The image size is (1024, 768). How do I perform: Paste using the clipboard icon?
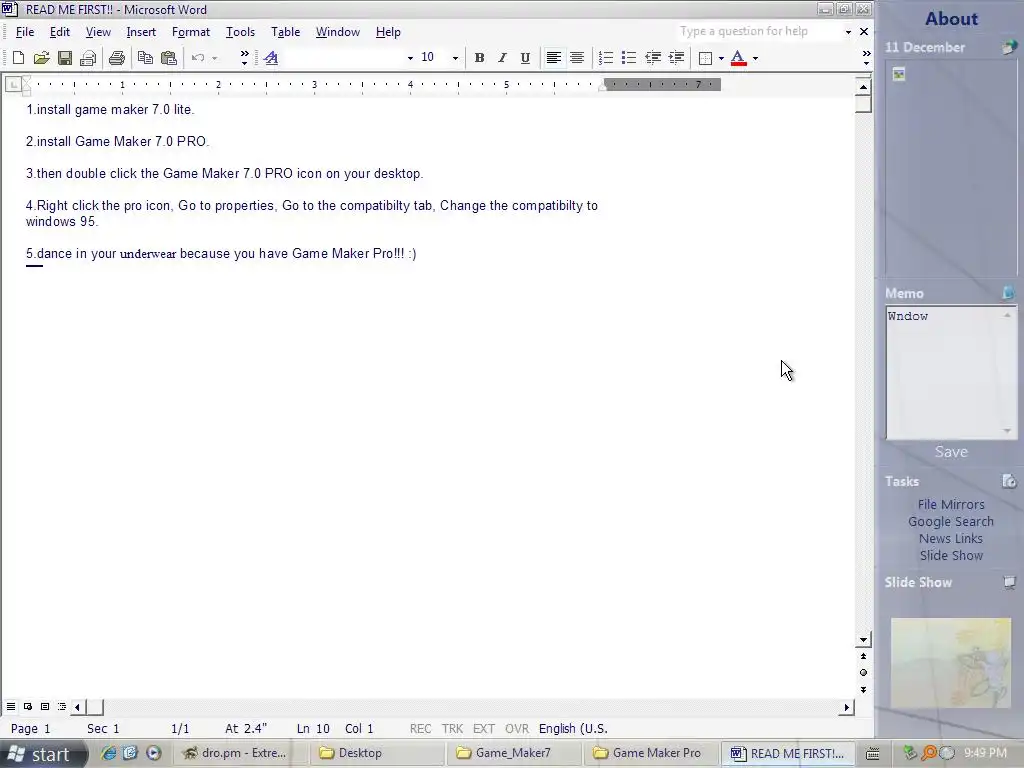click(168, 58)
